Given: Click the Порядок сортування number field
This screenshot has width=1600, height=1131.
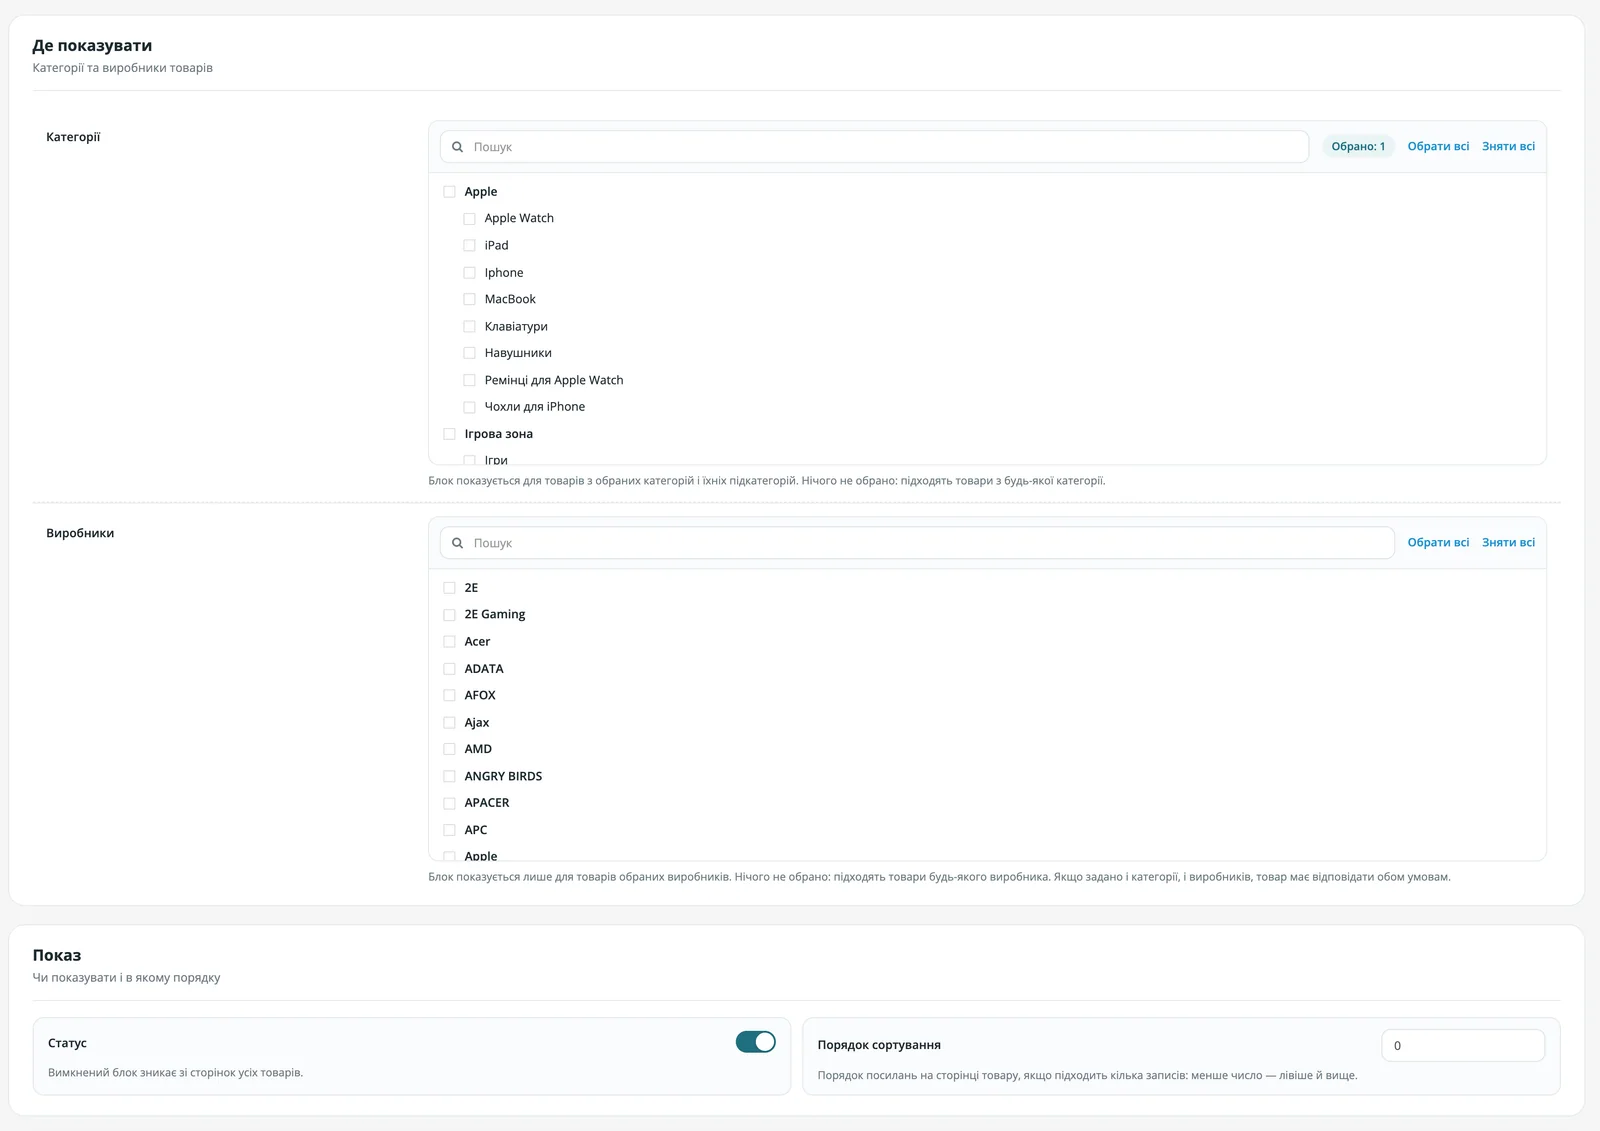Looking at the screenshot, I should point(1463,1045).
